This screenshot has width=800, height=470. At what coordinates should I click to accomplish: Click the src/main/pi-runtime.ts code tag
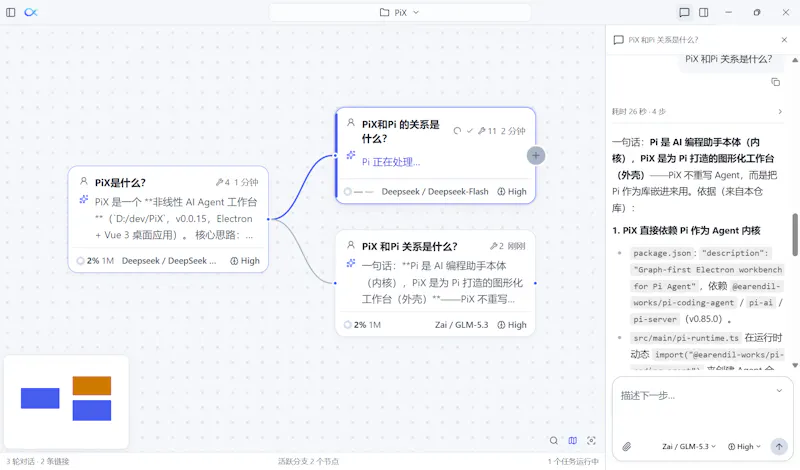click(686, 338)
